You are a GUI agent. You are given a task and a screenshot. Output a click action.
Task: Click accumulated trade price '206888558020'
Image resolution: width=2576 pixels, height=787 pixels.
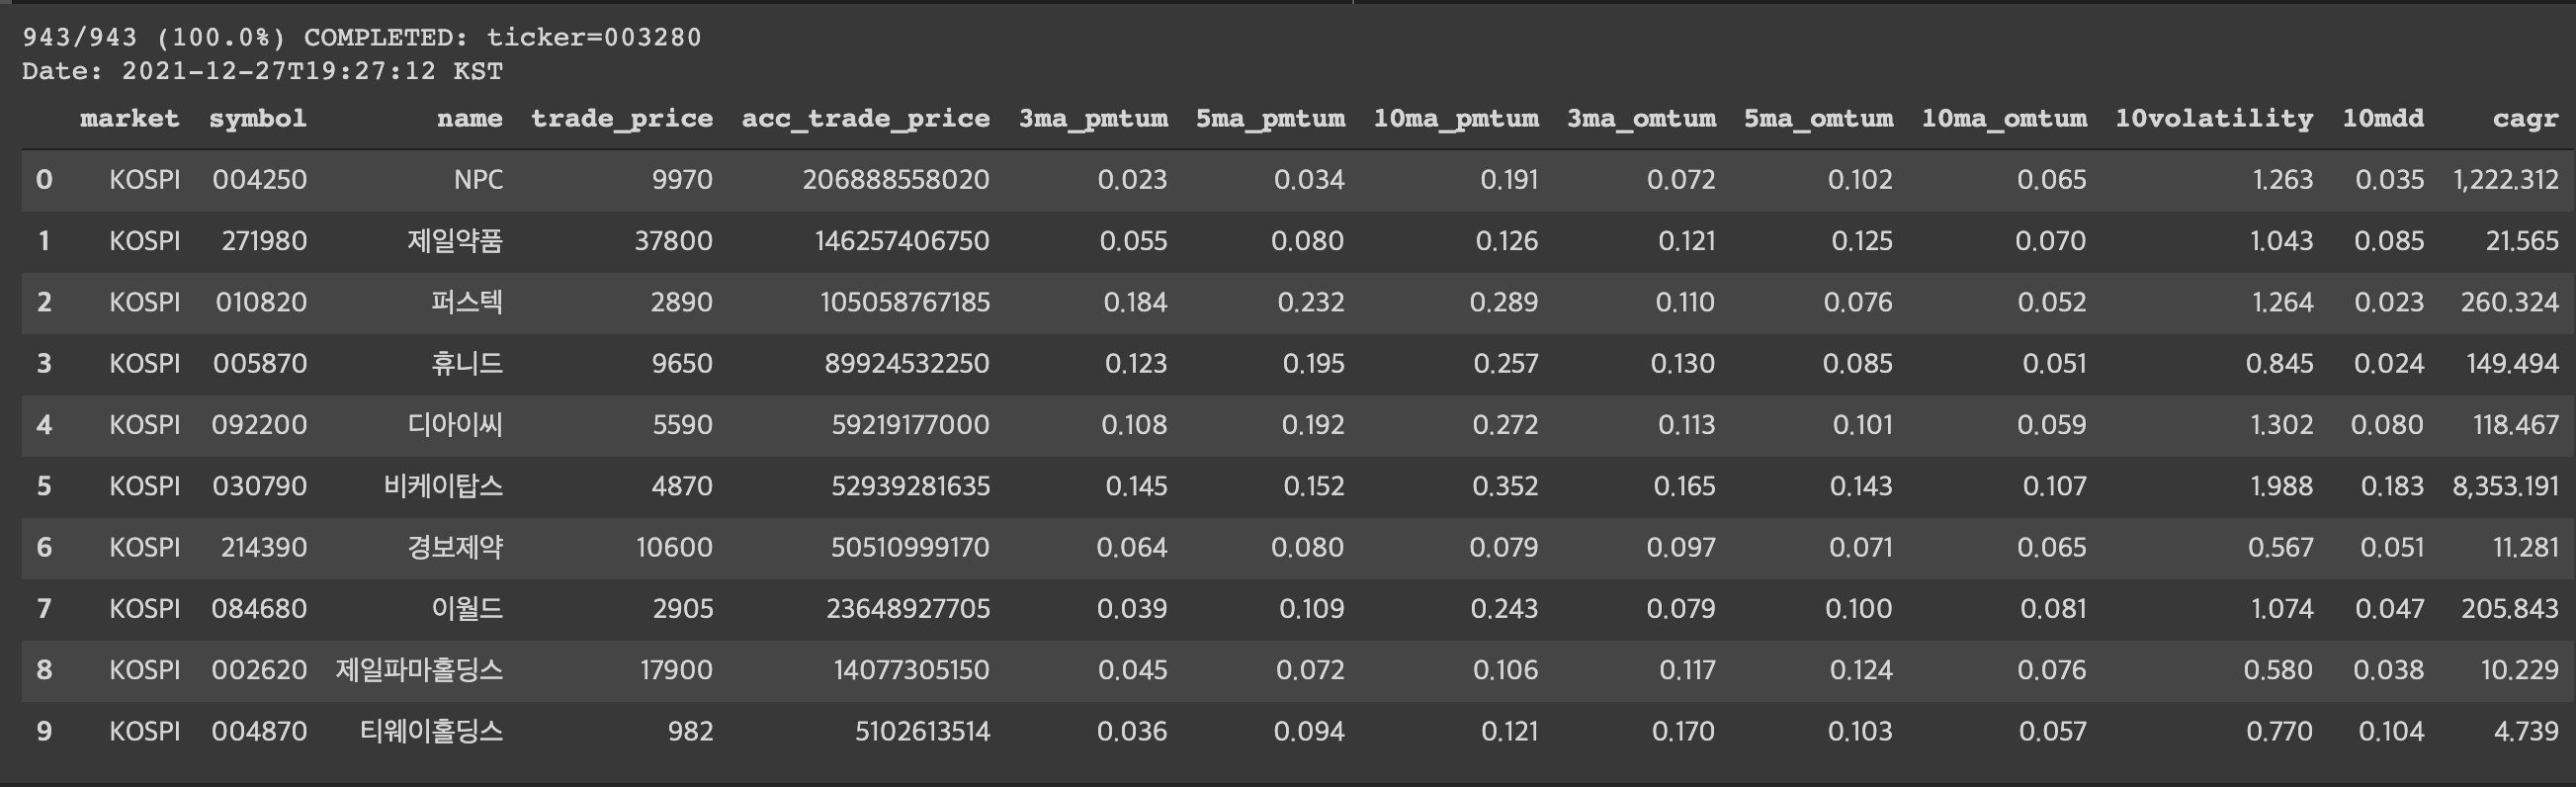(x=896, y=180)
